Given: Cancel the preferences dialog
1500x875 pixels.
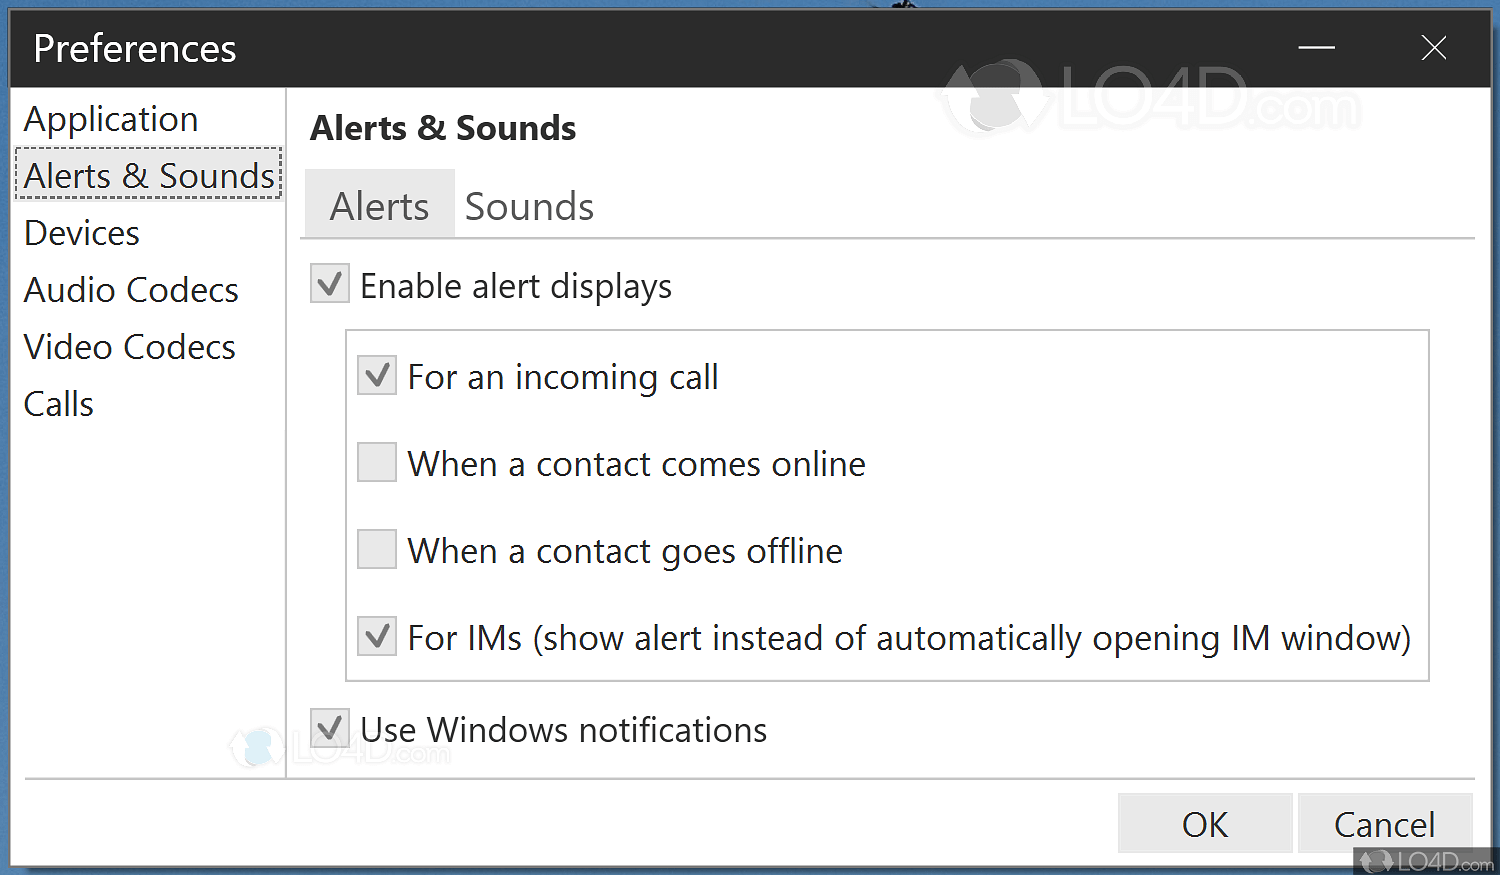Looking at the screenshot, I should coord(1385,823).
